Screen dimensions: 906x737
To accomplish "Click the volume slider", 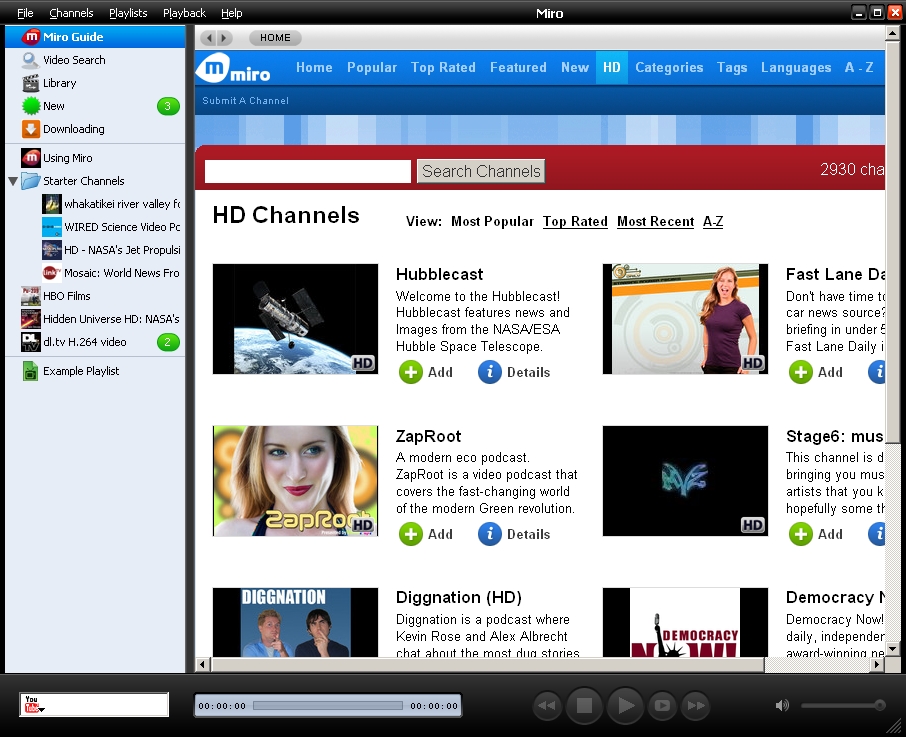I will click(842, 705).
